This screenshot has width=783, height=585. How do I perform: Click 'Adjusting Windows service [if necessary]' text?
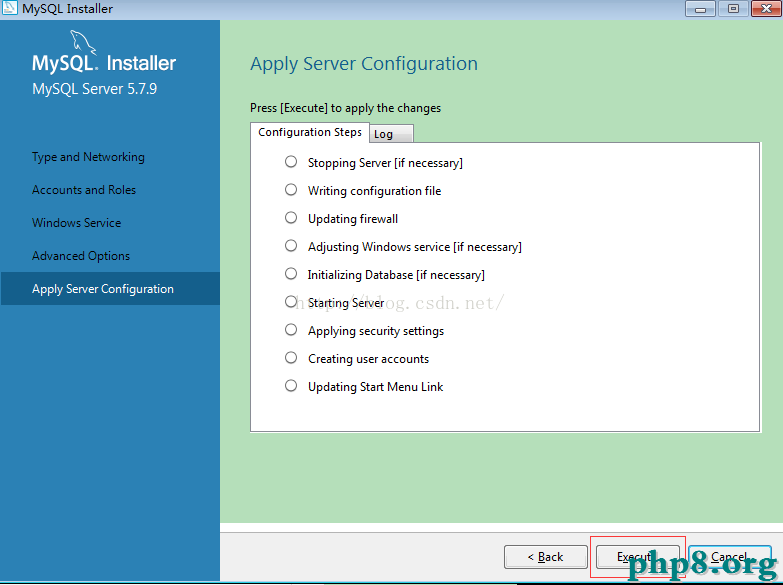(x=414, y=247)
